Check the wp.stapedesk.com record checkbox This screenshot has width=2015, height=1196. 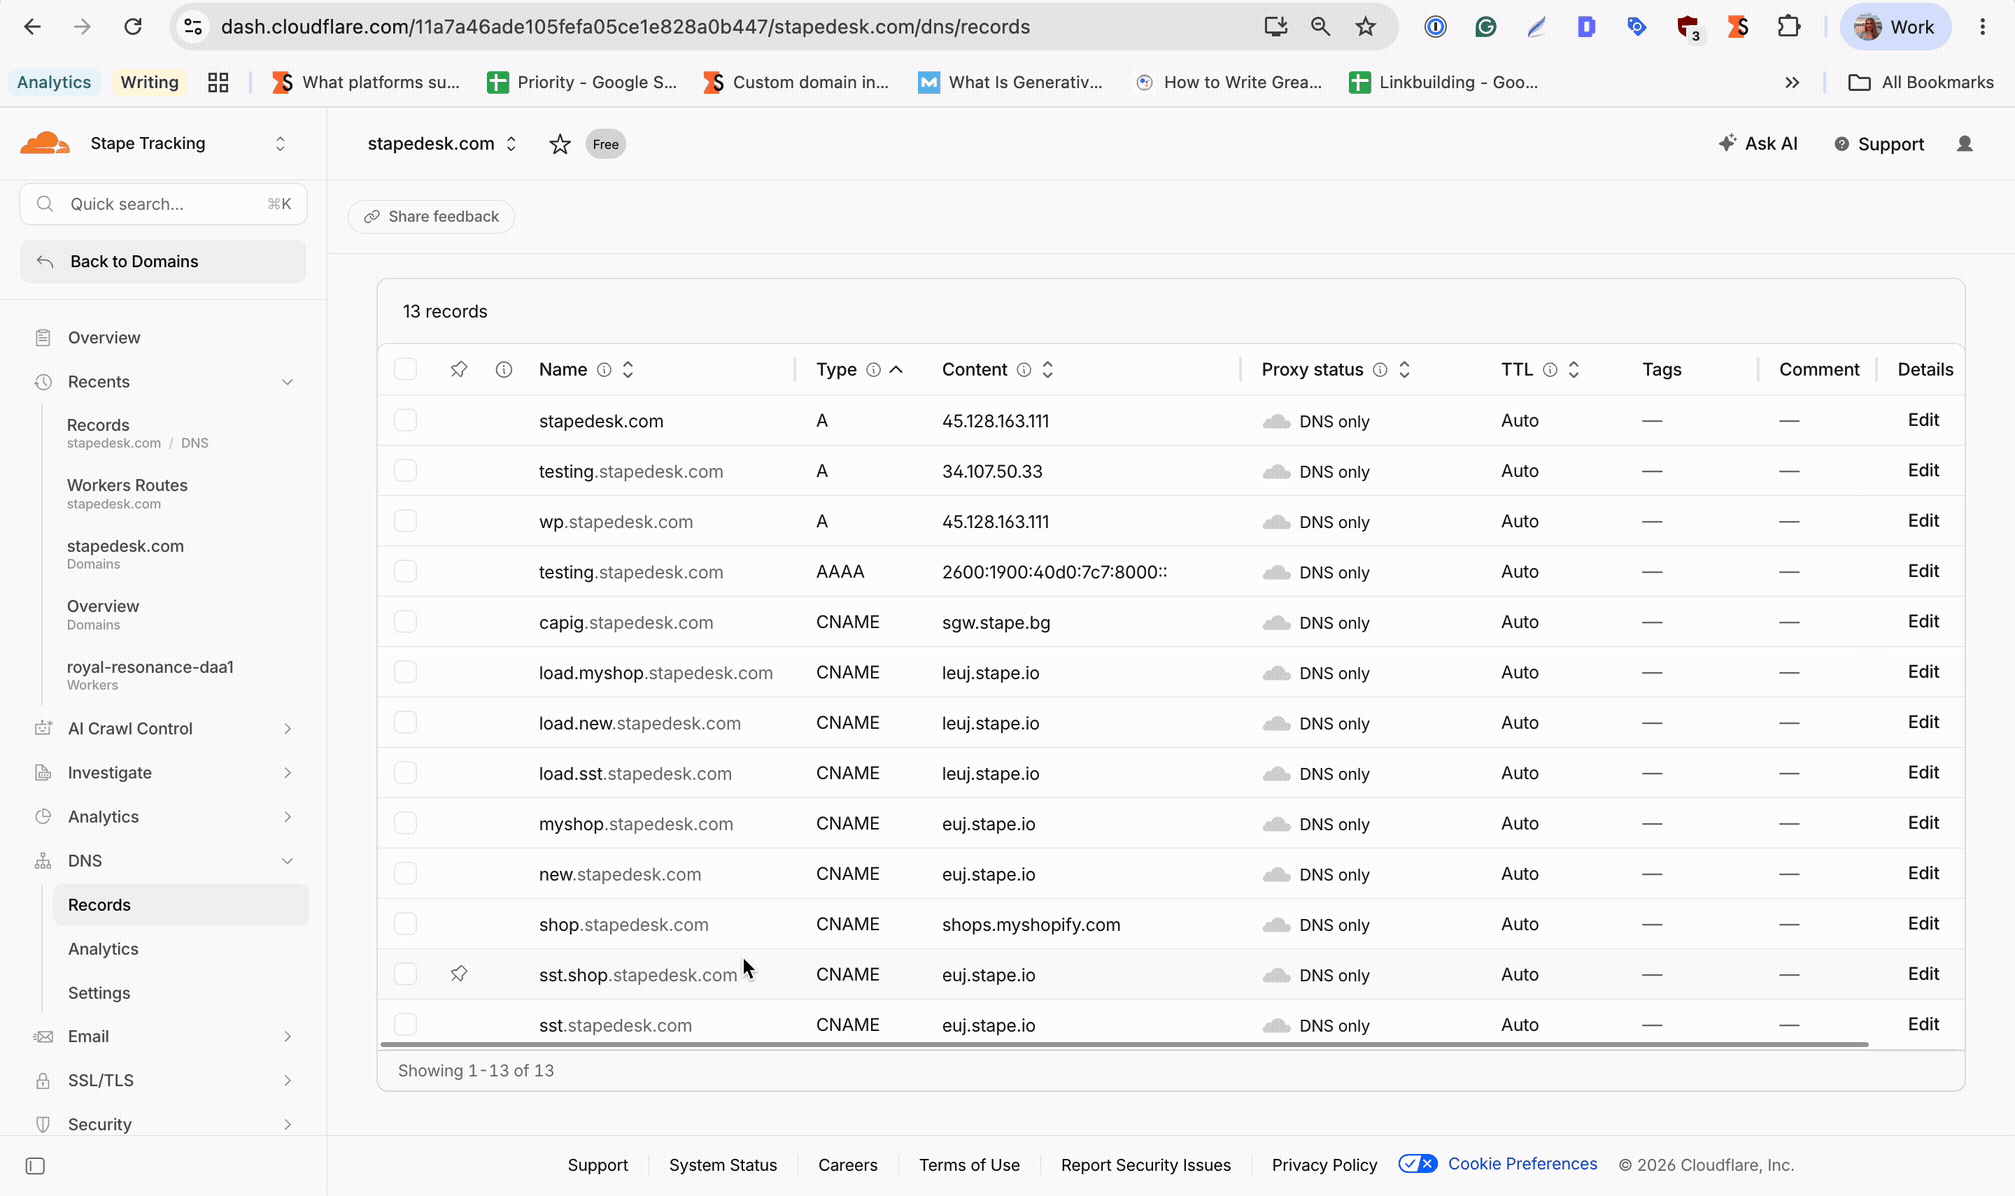click(405, 521)
